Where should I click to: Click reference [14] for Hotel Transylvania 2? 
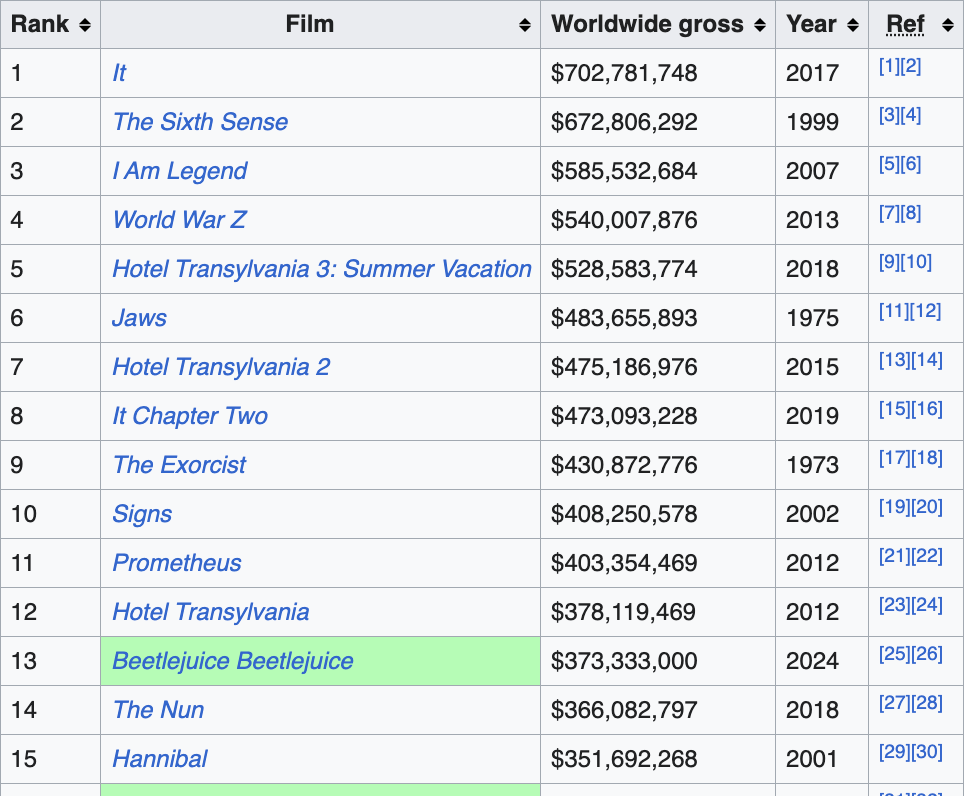click(927, 360)
